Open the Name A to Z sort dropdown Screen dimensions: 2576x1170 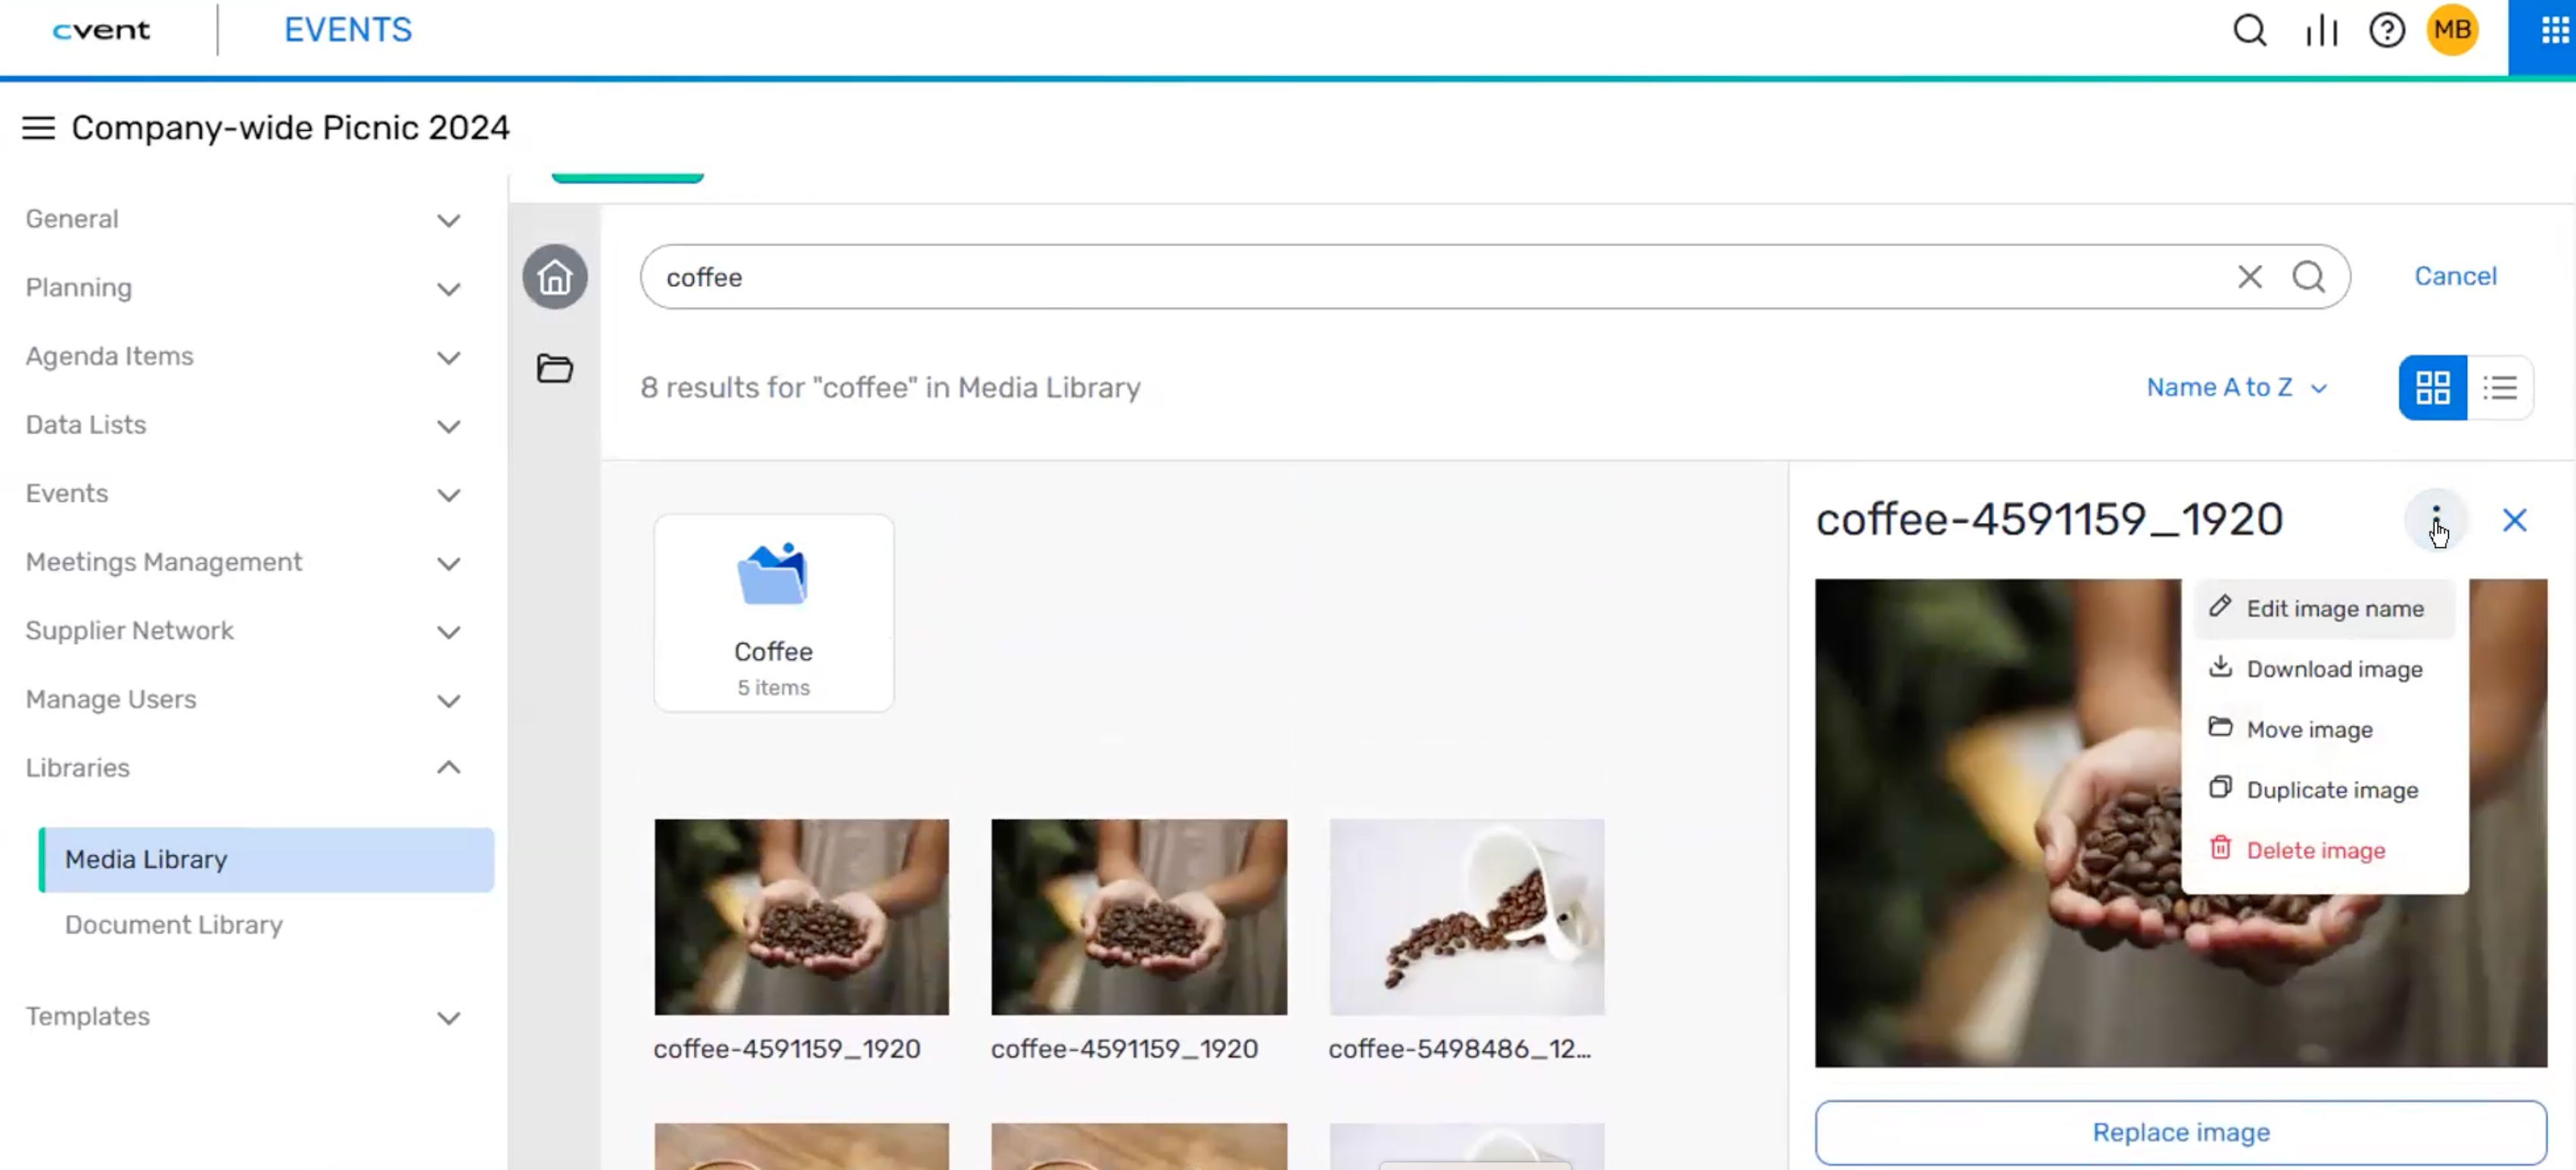click(2236, 387)
